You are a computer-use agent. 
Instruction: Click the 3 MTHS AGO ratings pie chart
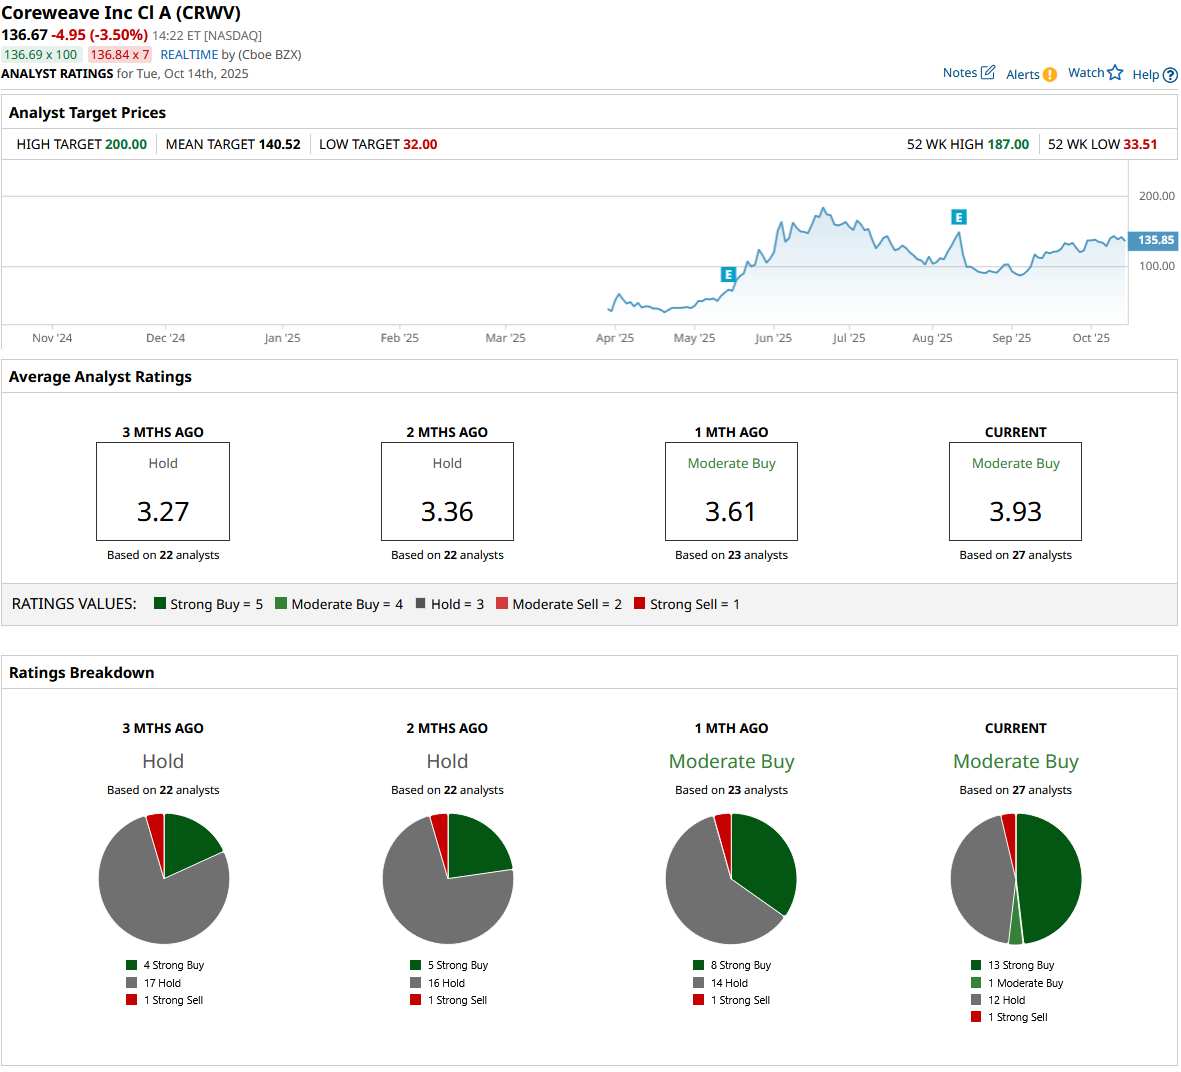point(164,879)
